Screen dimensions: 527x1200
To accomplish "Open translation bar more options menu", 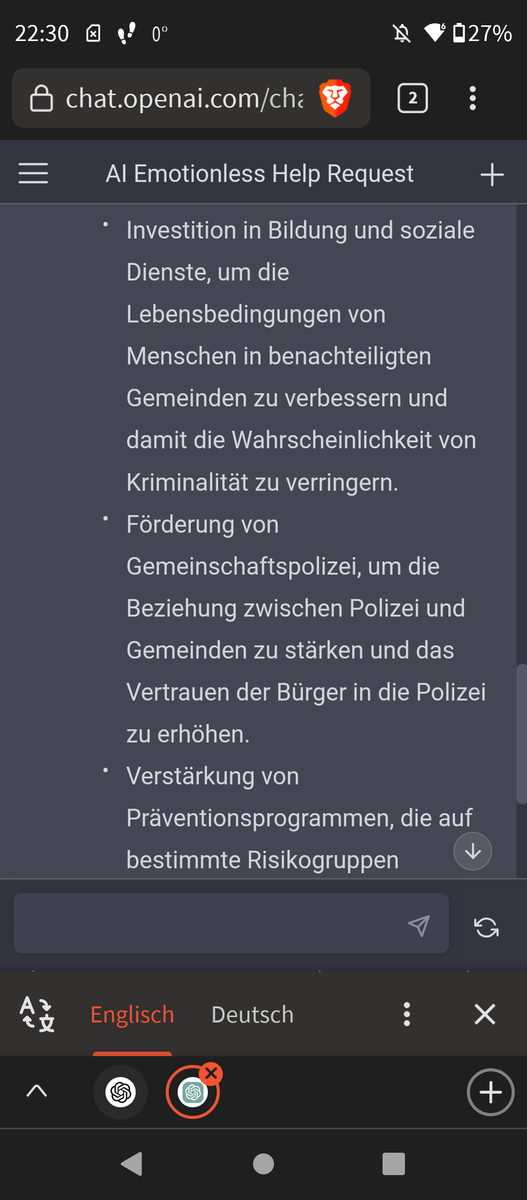I will [406, 1014].
